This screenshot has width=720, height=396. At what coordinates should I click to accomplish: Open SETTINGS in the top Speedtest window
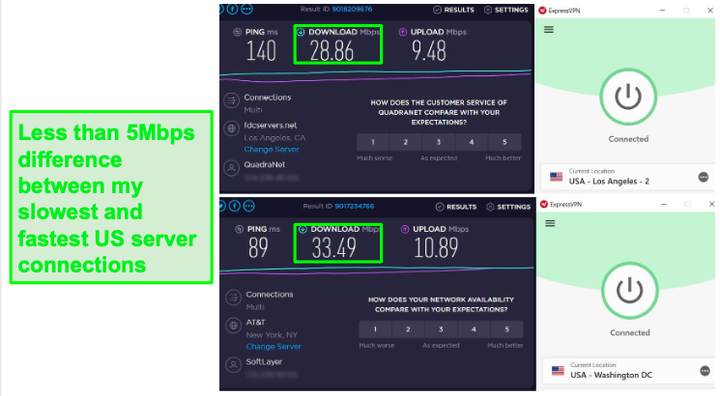[506, 10]
